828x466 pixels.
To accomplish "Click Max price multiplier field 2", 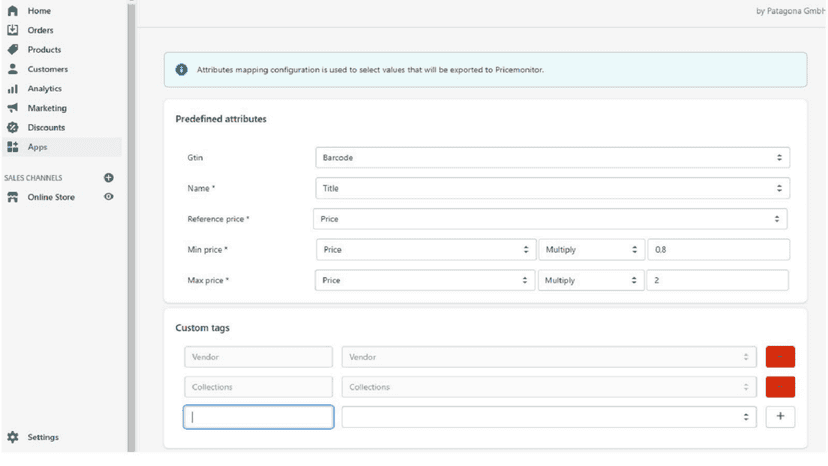I will pos(718,280).
